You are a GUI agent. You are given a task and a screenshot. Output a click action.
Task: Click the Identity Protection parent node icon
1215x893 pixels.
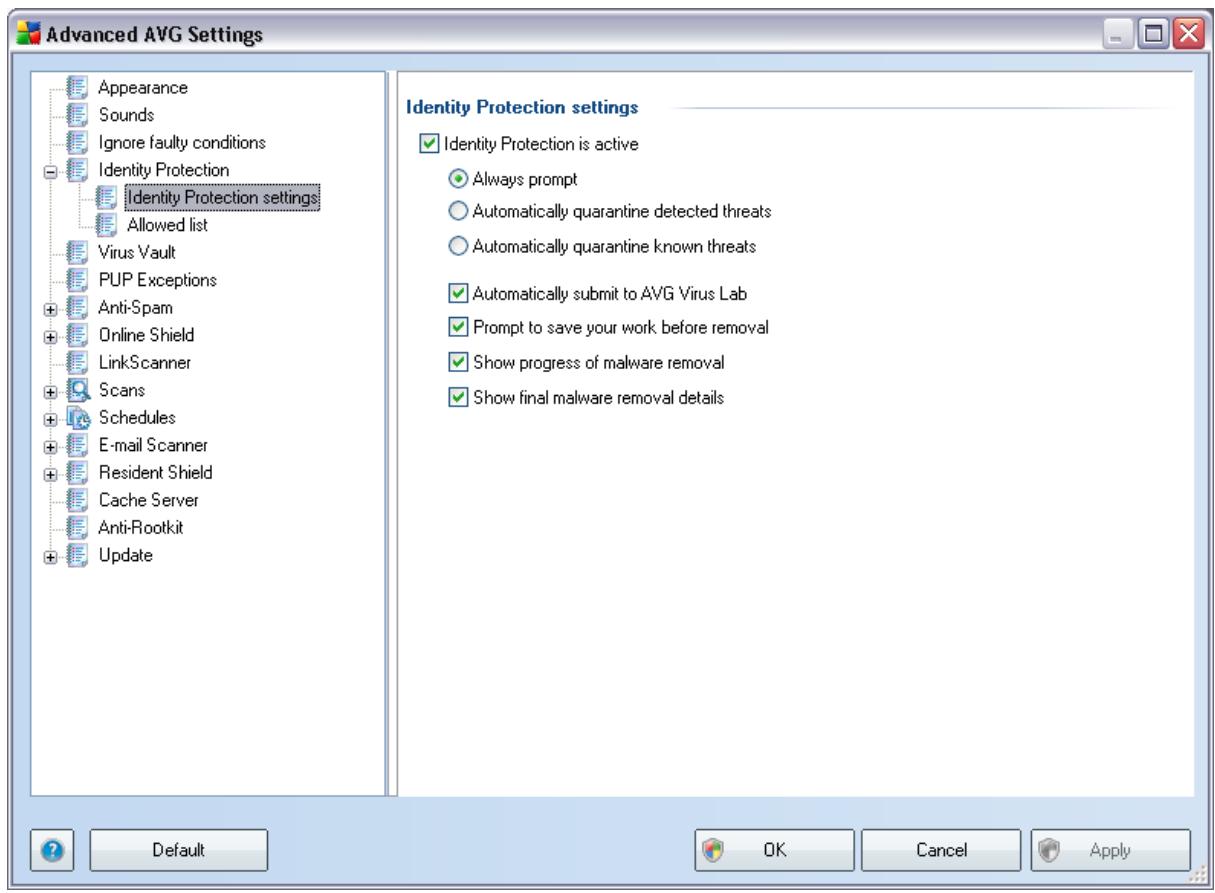click(75, 170)
